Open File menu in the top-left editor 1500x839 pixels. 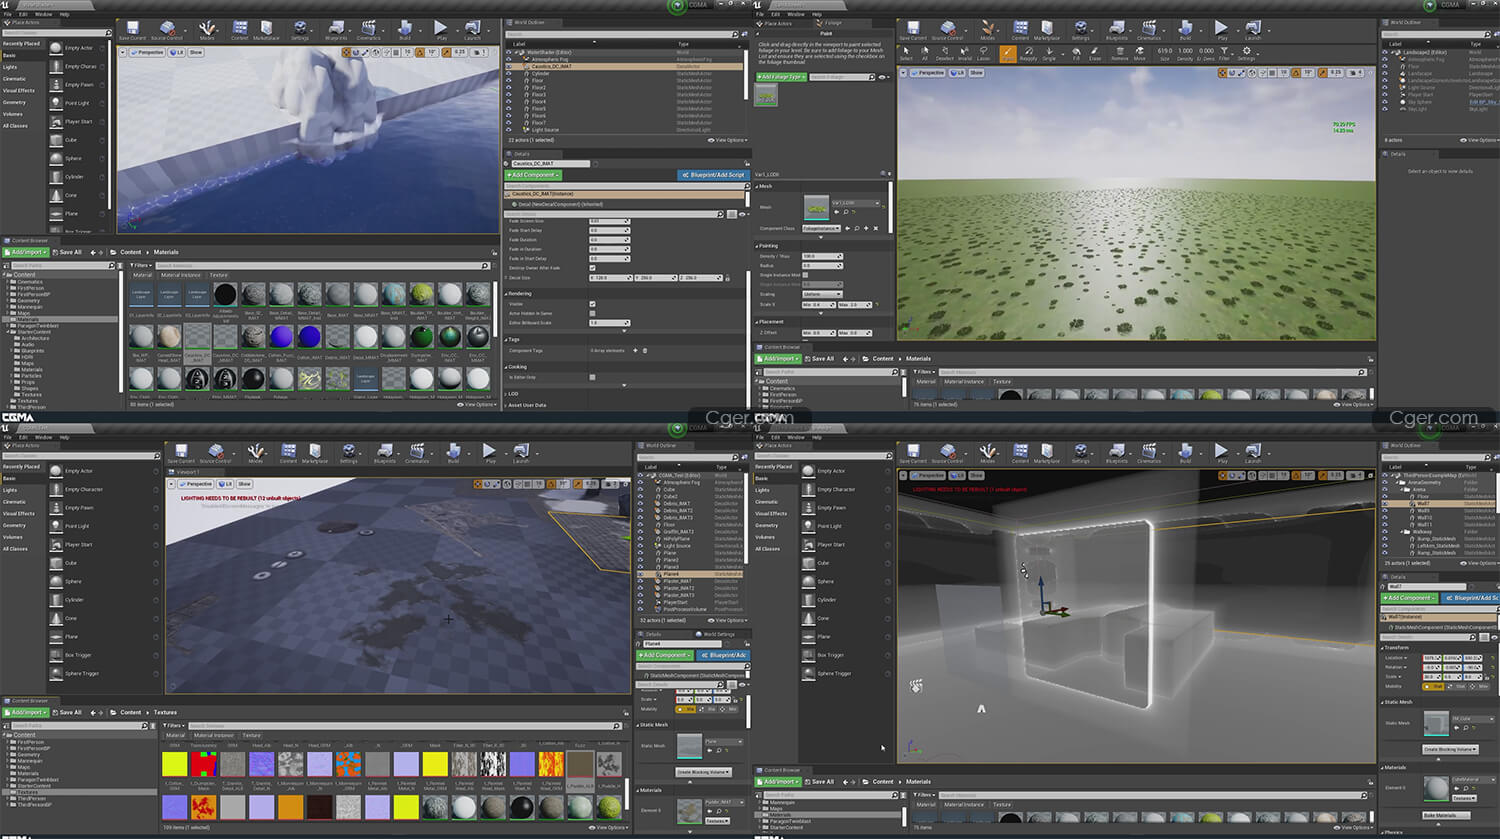(7, 14)
